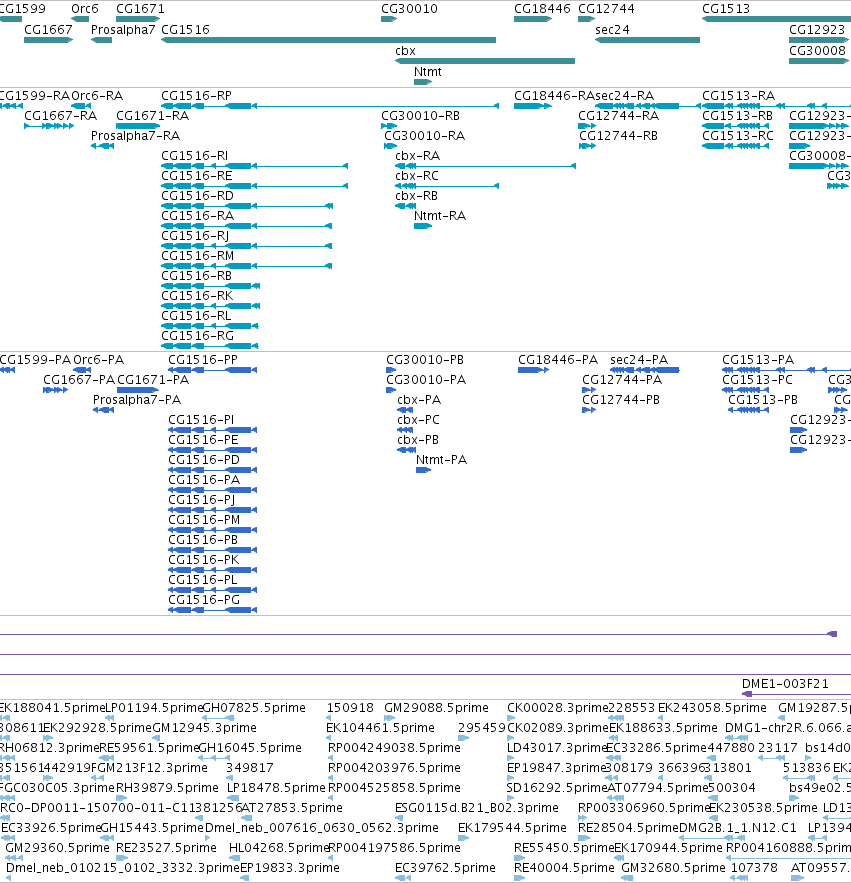
Task: Click the CG1516-PL protein label
Action: tap(203, 580)
